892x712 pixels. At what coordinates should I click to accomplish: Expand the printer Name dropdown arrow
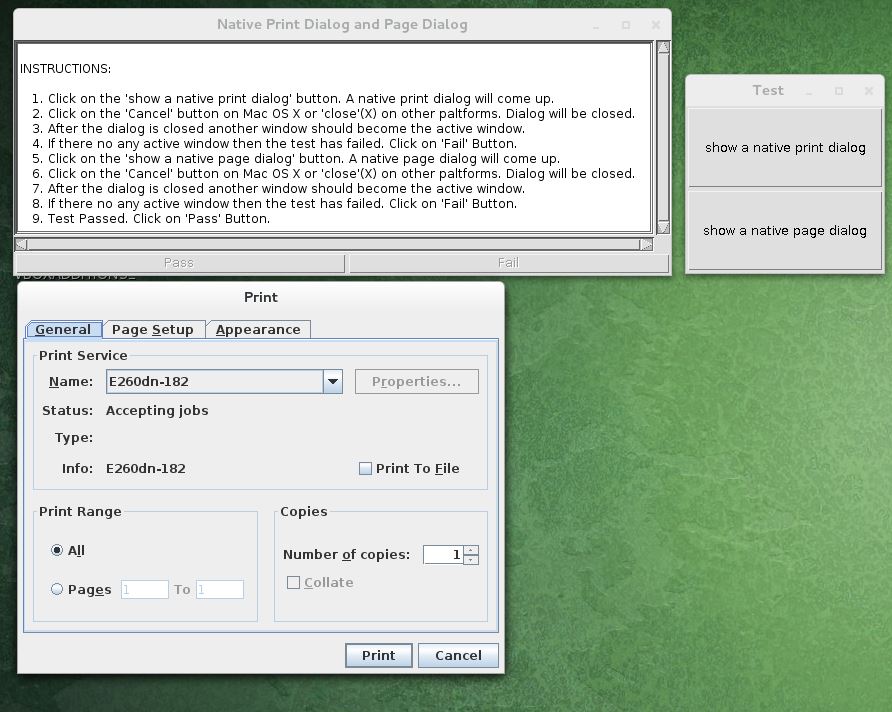(x=333, y=381)
